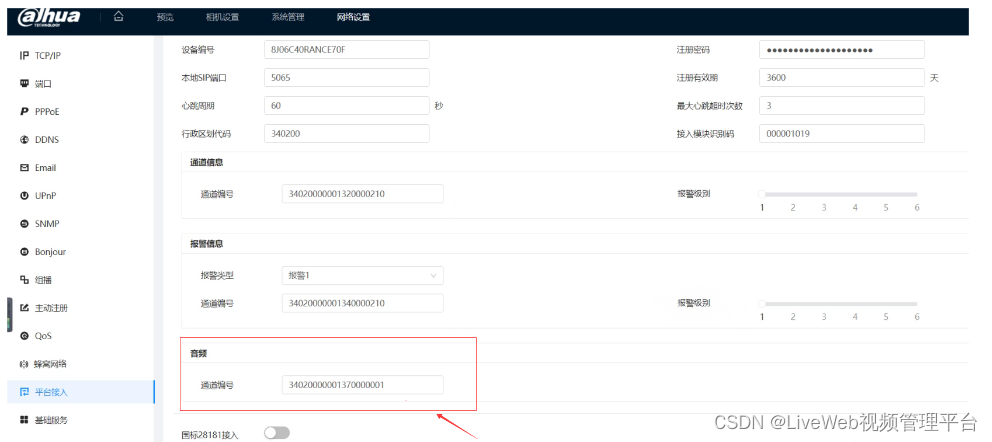Click the 组播 multicast icon

tap(24, 279)
